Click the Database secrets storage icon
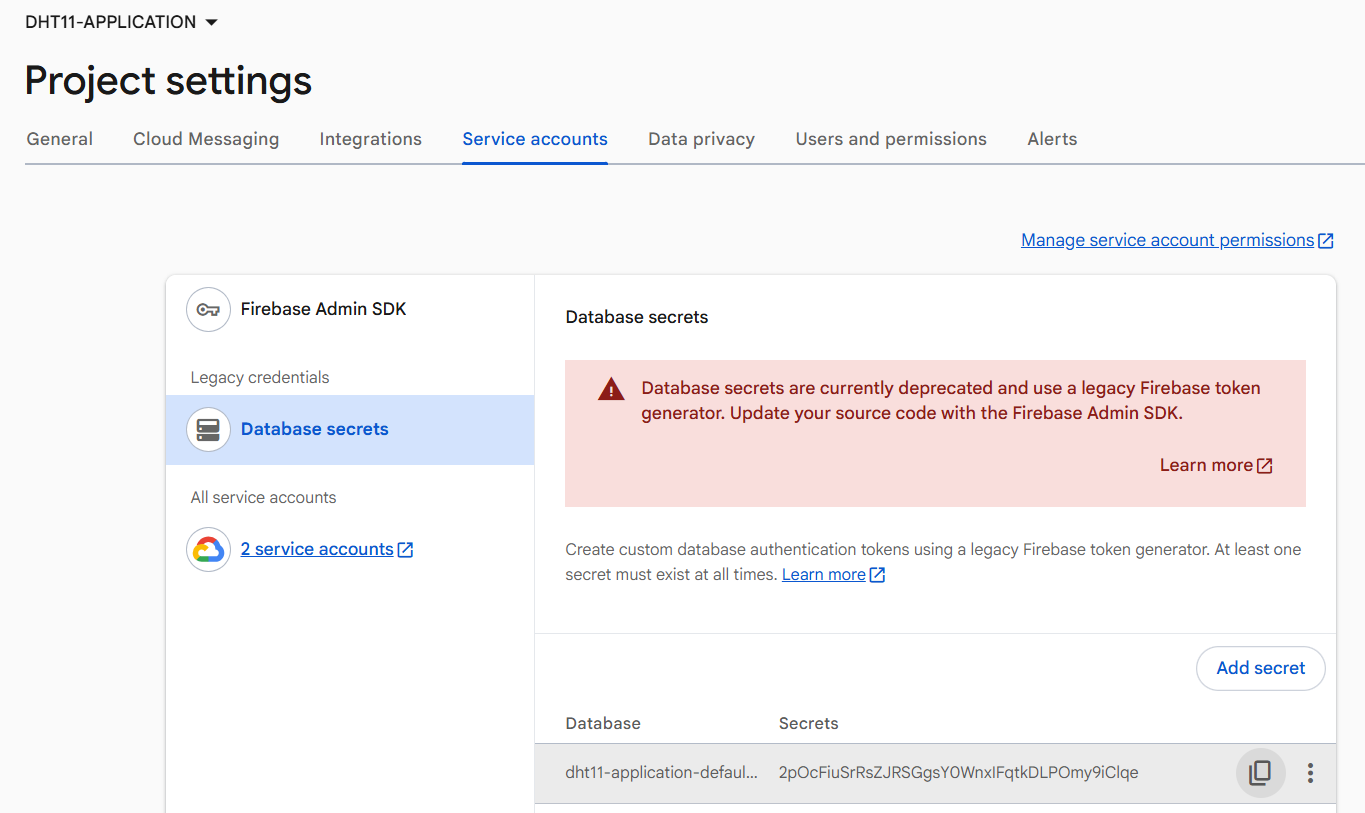This screenshot has width=1365, height=813. tap(208, 430)
